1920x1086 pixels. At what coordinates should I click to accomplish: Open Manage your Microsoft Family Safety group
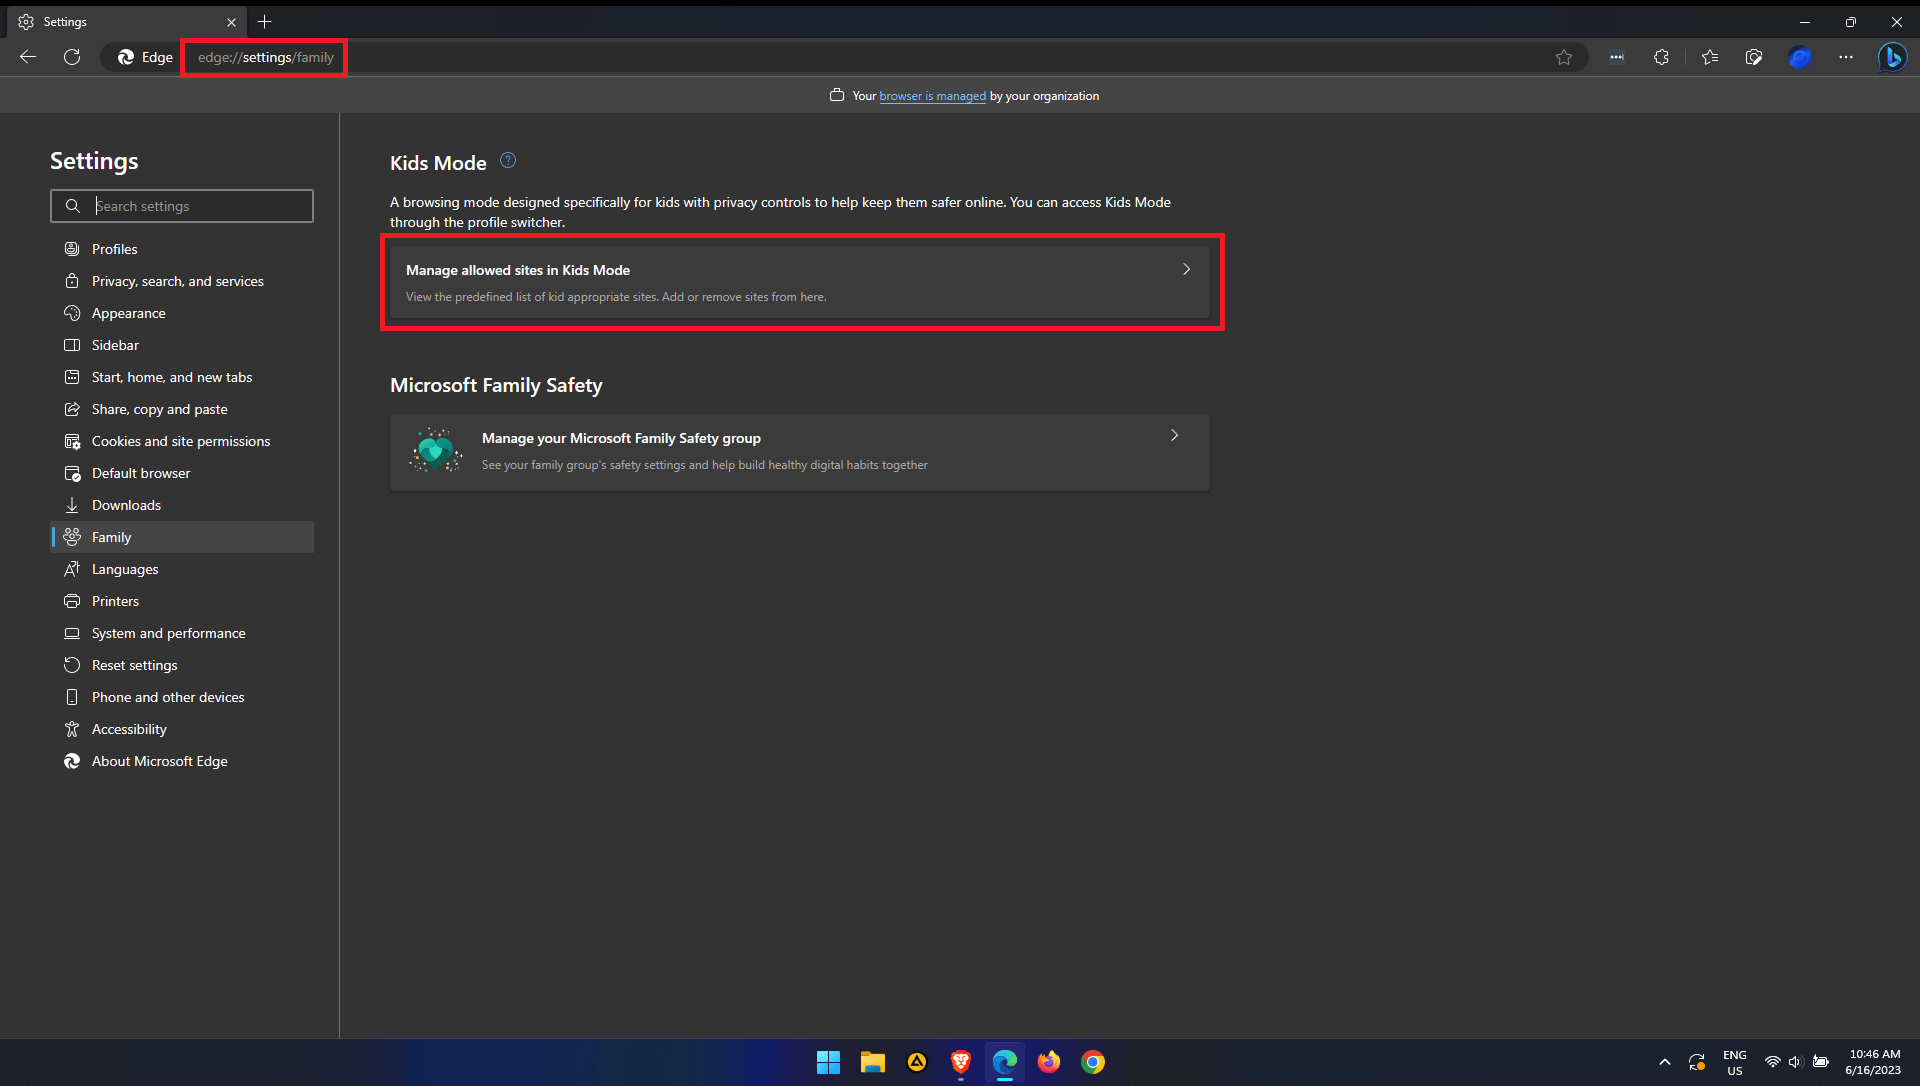[800, 452]
